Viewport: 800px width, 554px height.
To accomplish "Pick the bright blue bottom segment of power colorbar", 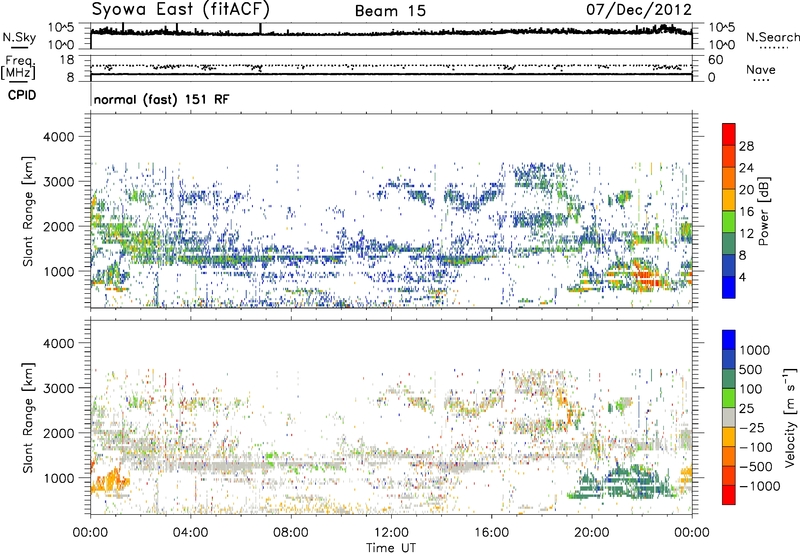I will point(729,288).
